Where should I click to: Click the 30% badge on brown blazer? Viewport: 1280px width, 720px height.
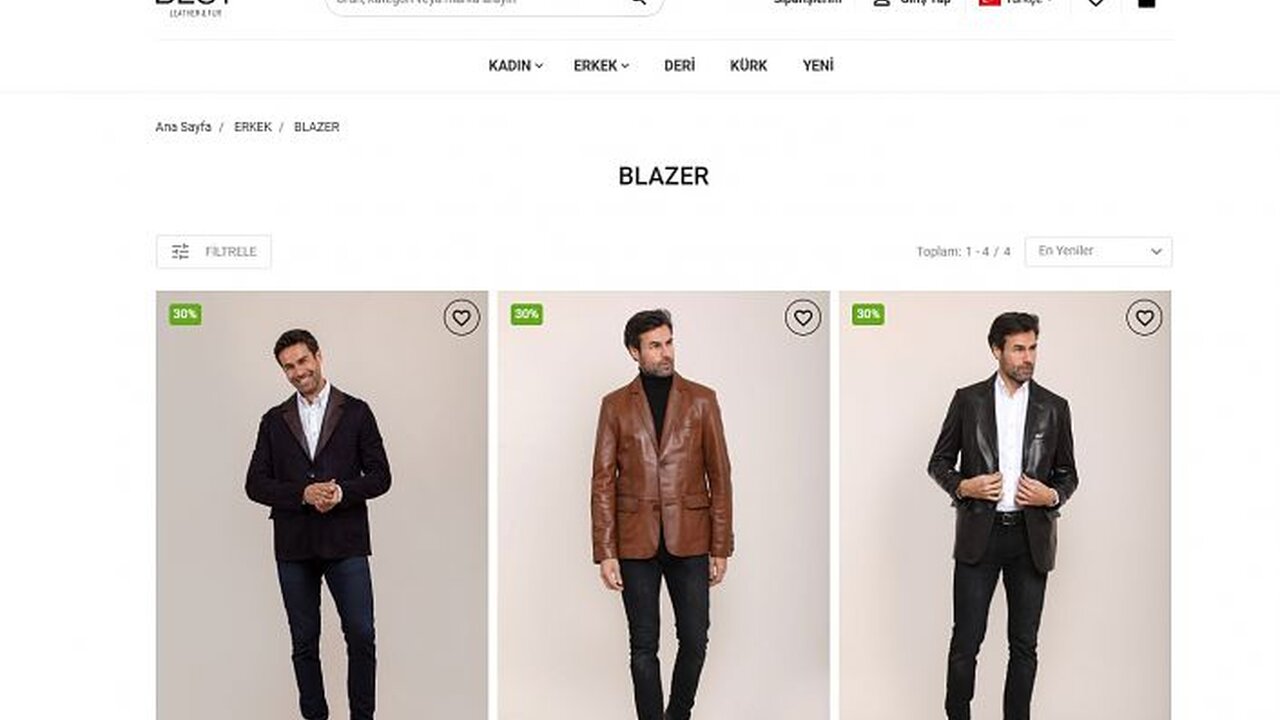click(x=527, y=314)
